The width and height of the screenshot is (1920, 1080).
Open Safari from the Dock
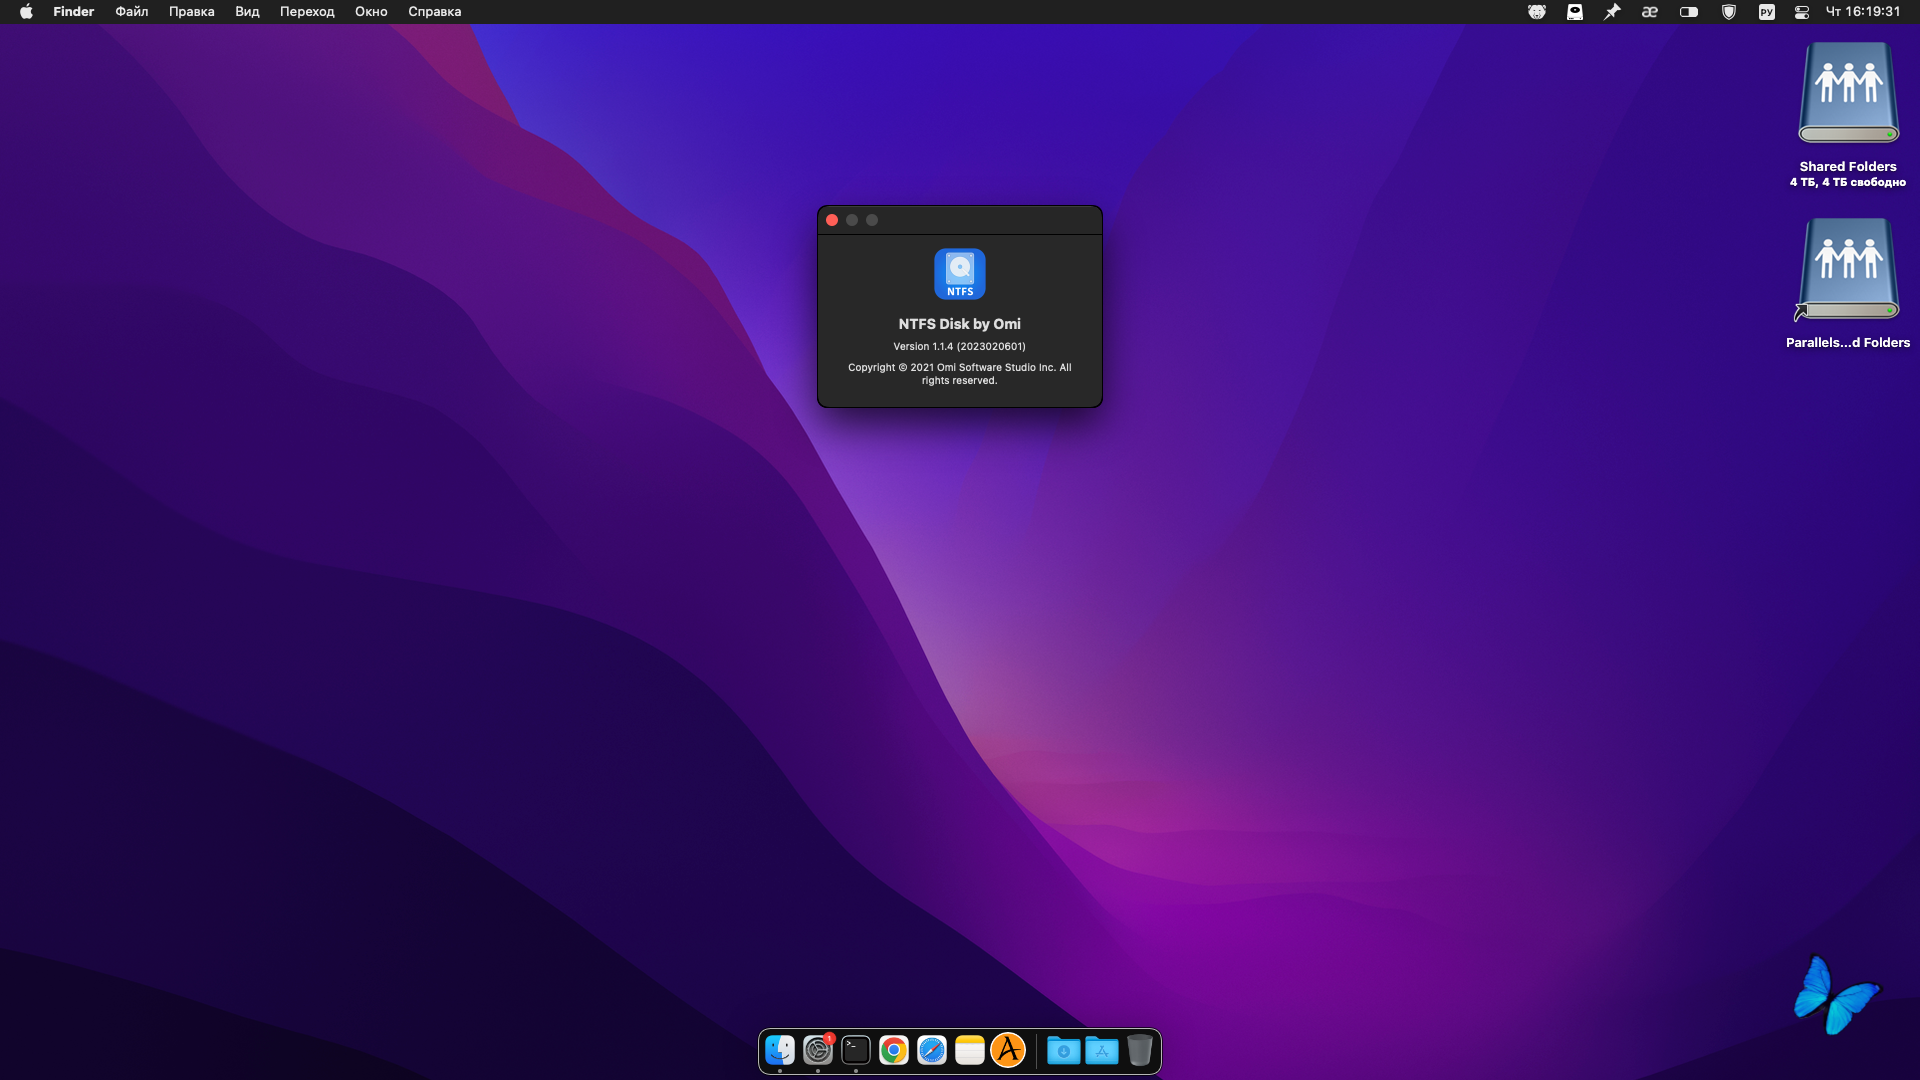pyautogui.click(x=932, y=1050)
